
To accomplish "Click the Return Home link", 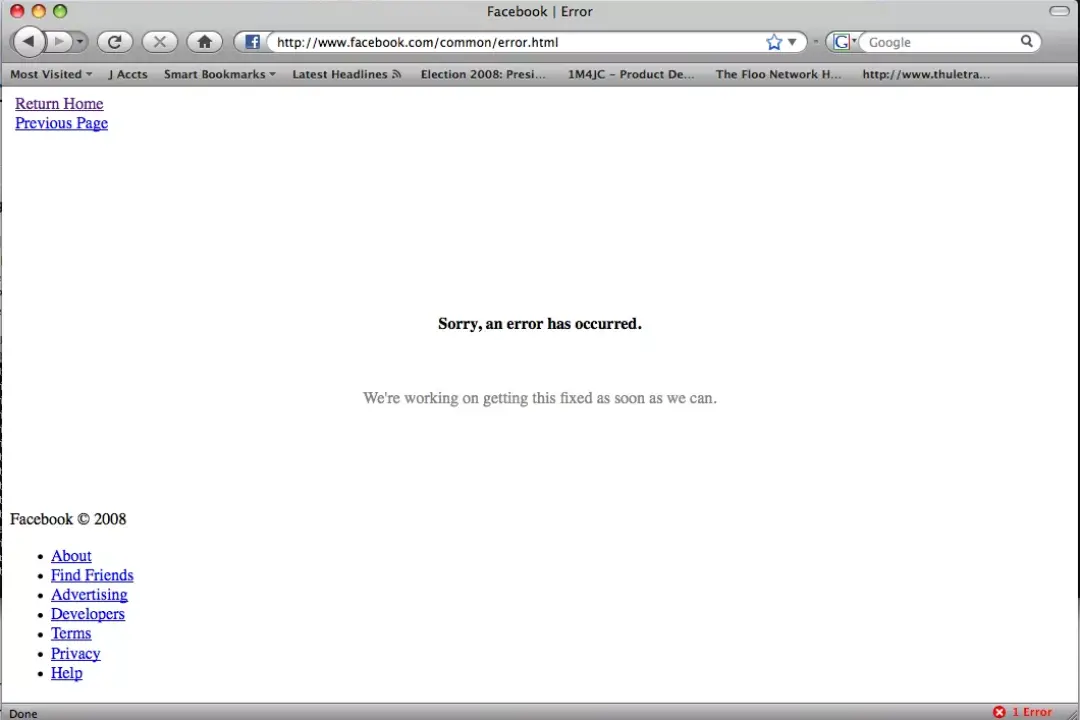I will (59, 103).
